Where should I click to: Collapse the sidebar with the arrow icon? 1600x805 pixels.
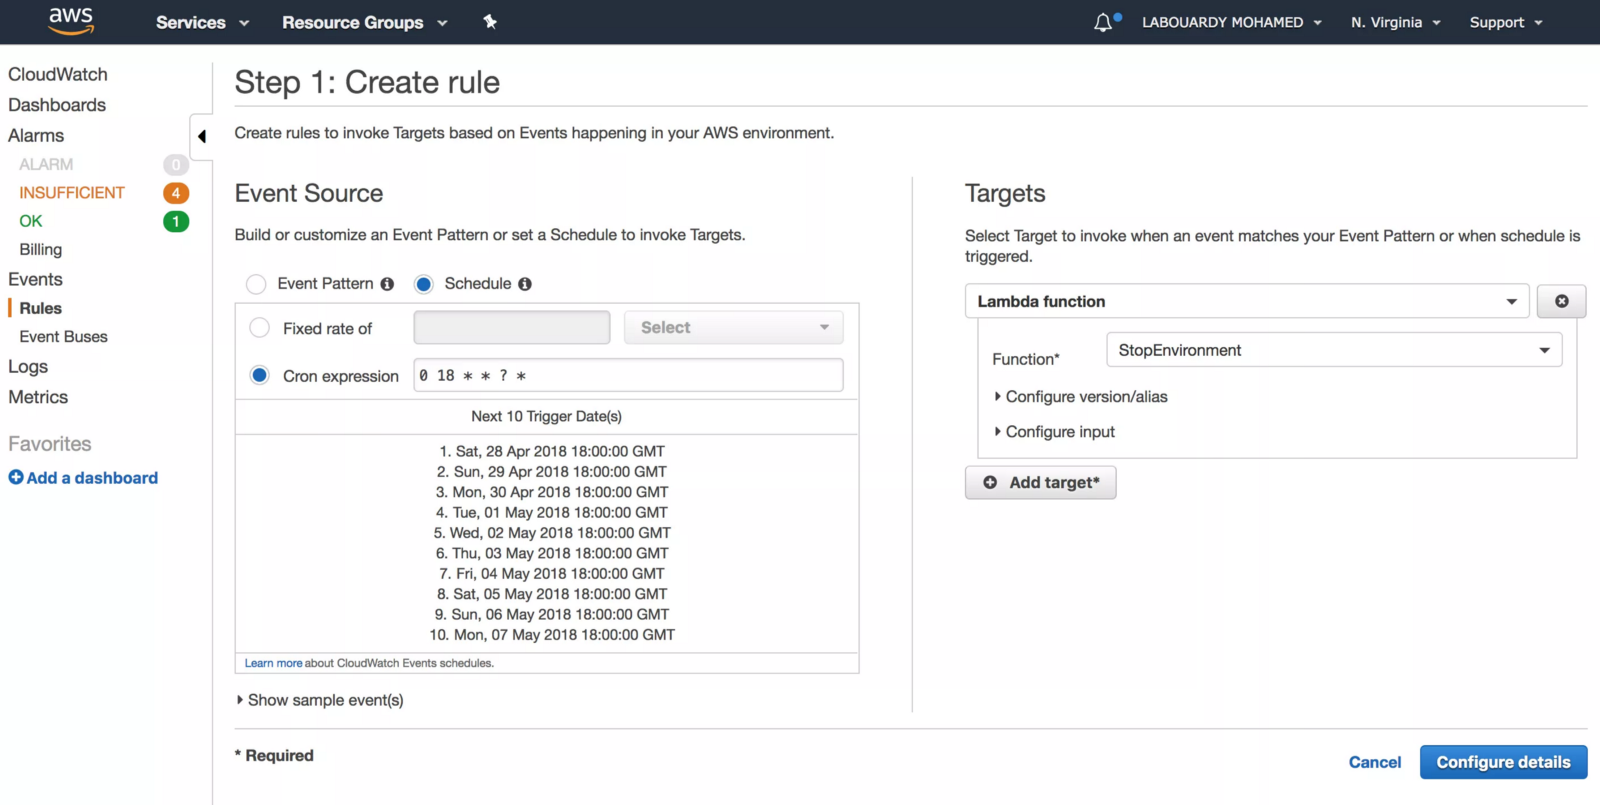(202, 137)
